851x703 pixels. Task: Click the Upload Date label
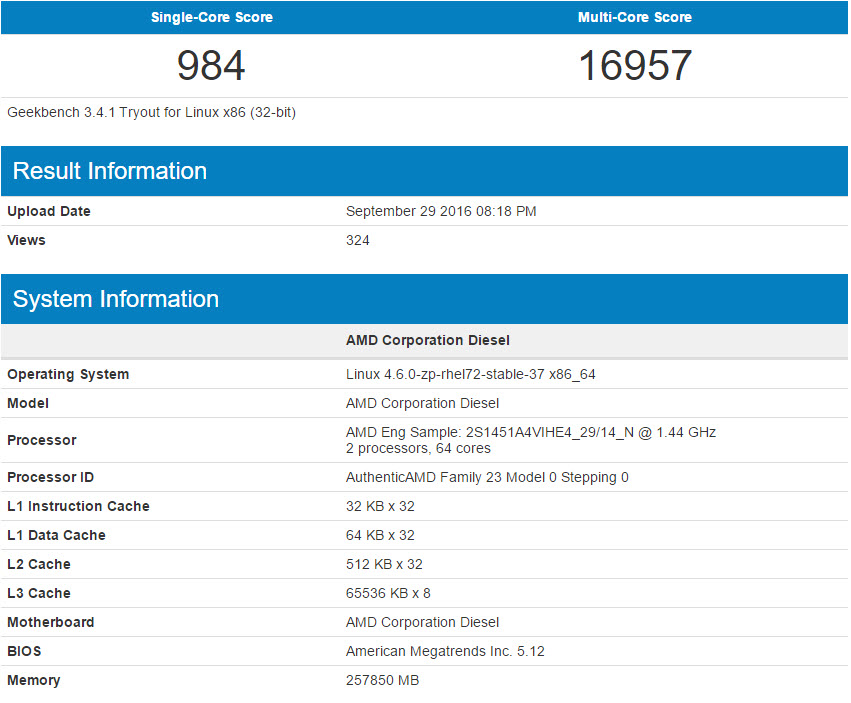(x=49, y=211)
